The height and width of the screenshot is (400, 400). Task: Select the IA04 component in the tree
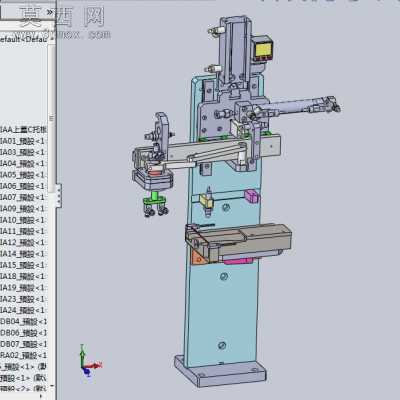pos(23,164)
